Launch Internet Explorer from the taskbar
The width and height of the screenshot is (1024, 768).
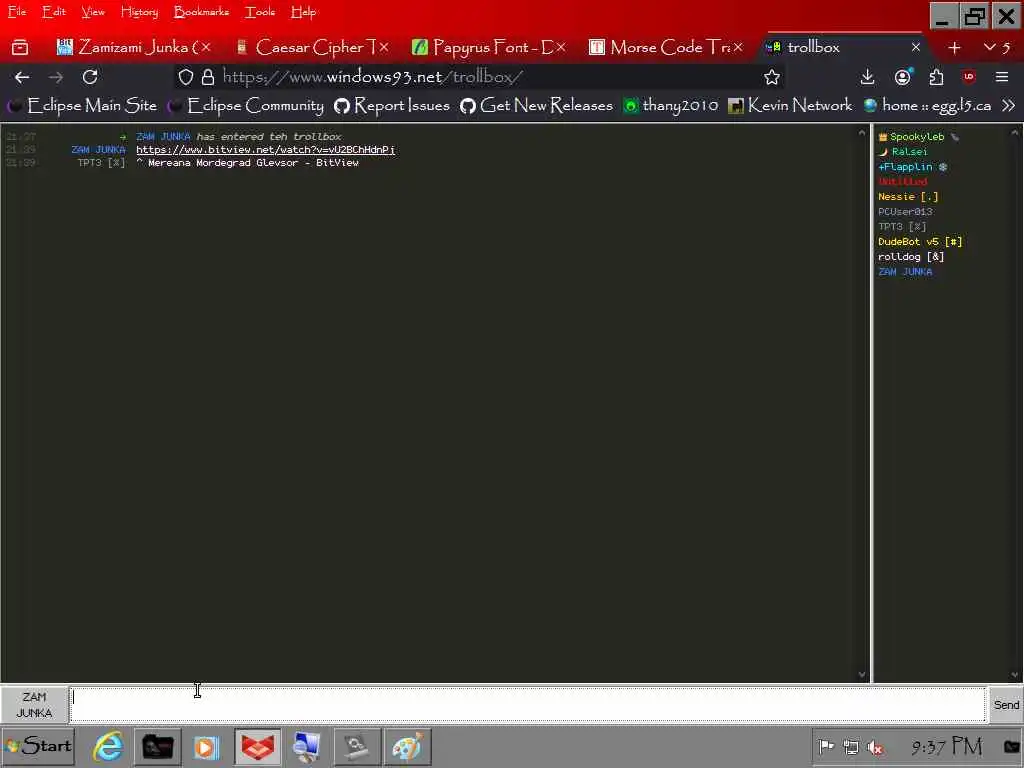click(x=108, y=746)
